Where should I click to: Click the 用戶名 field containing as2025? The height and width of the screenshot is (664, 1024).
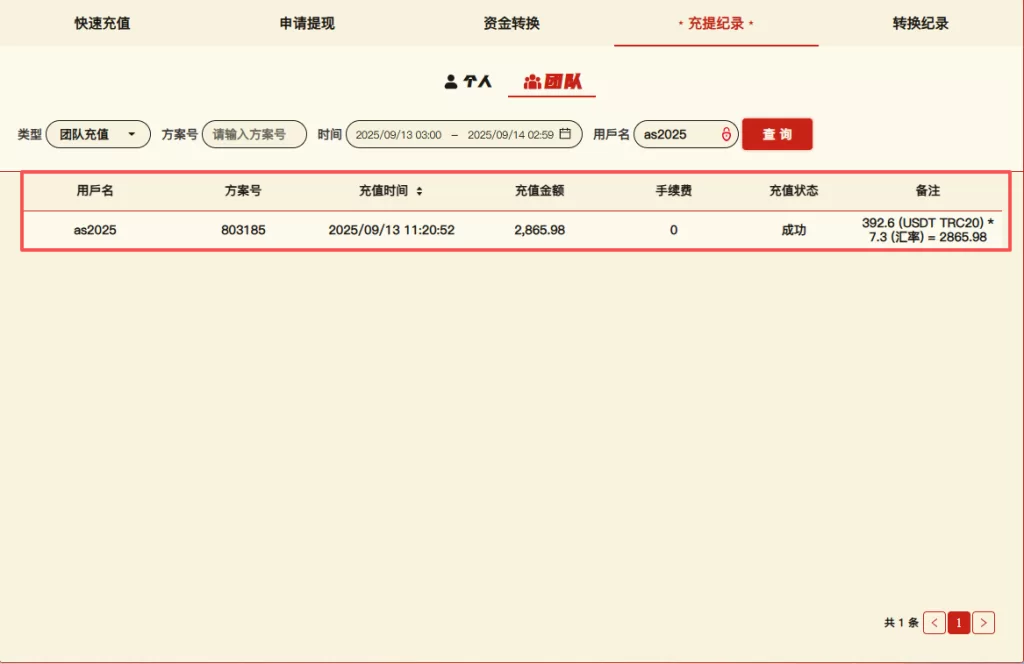click(676, 134)
